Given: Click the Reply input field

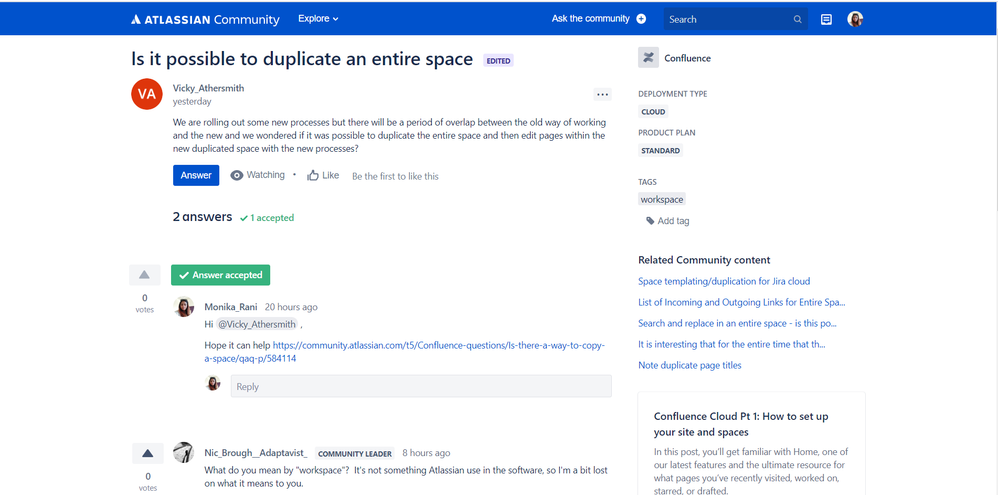Looking at the screenshot, I should pos(421,386).
